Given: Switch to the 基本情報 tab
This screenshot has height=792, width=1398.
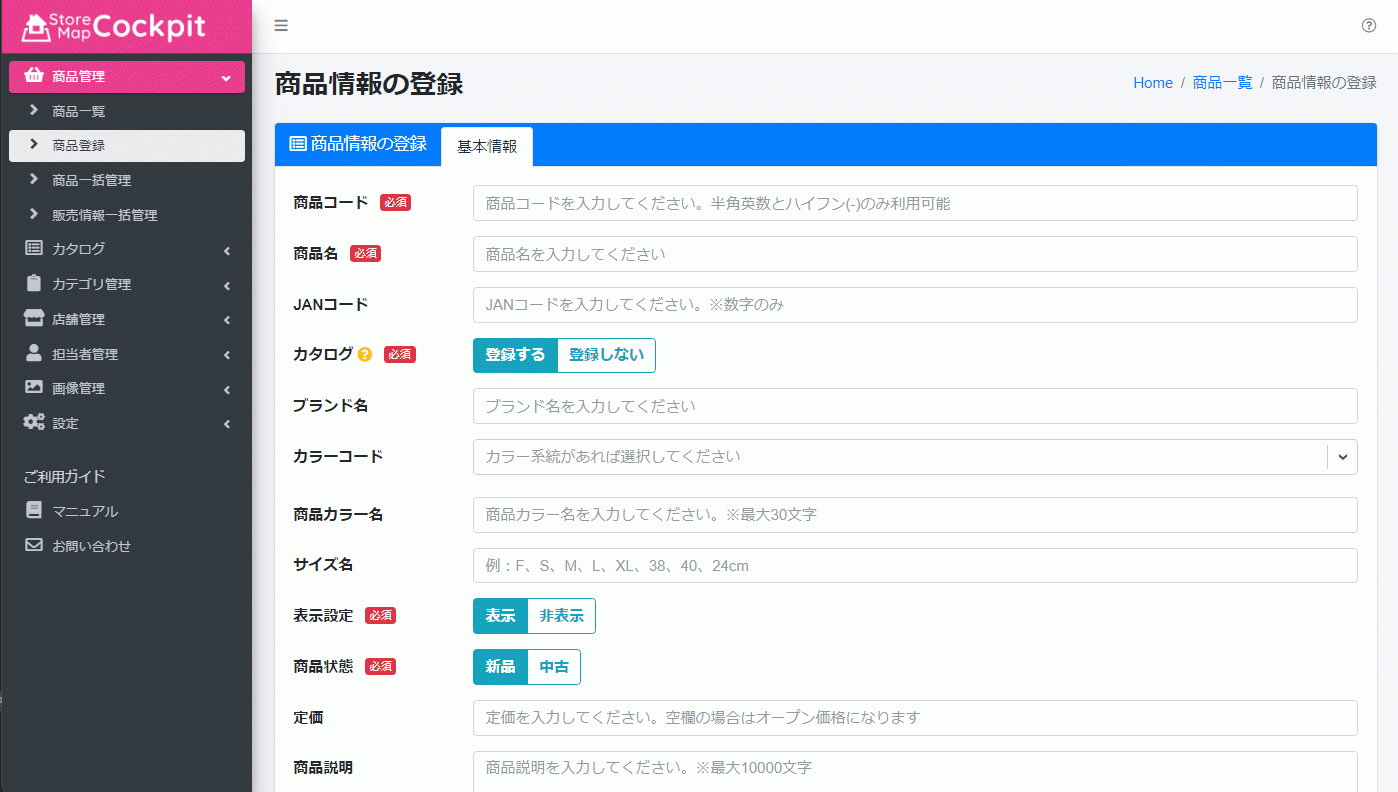Looking at the screenshot, I should [487, 146].
